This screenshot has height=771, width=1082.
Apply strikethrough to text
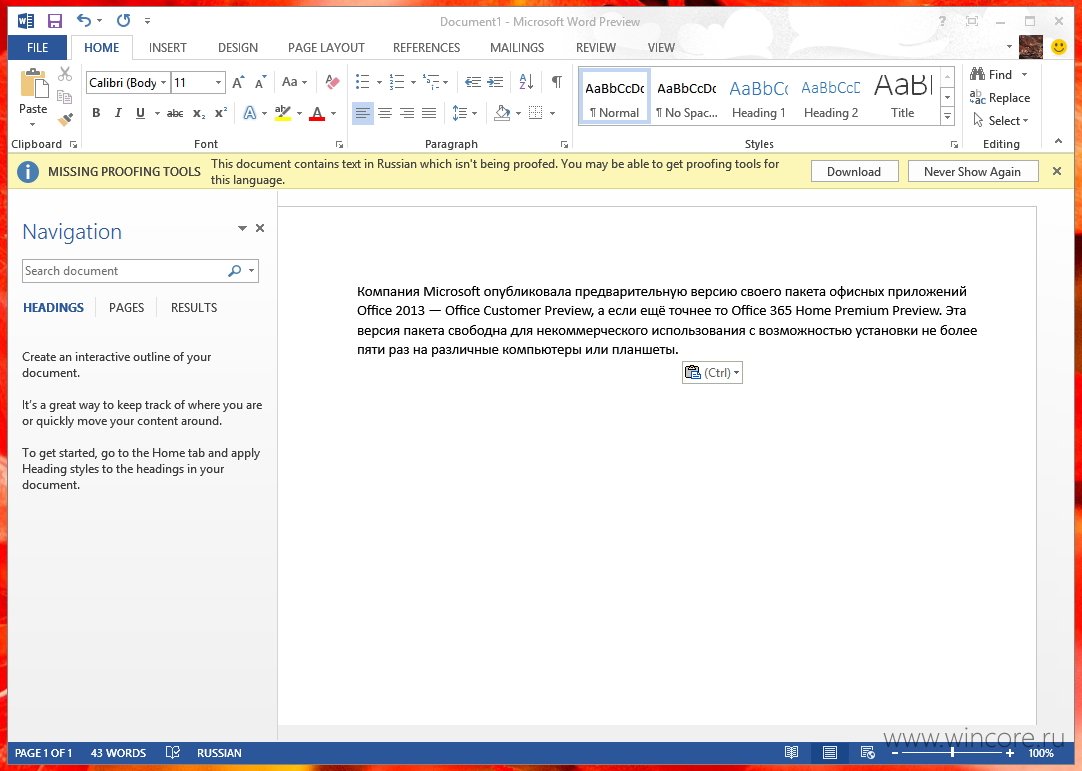coord(175,113)
